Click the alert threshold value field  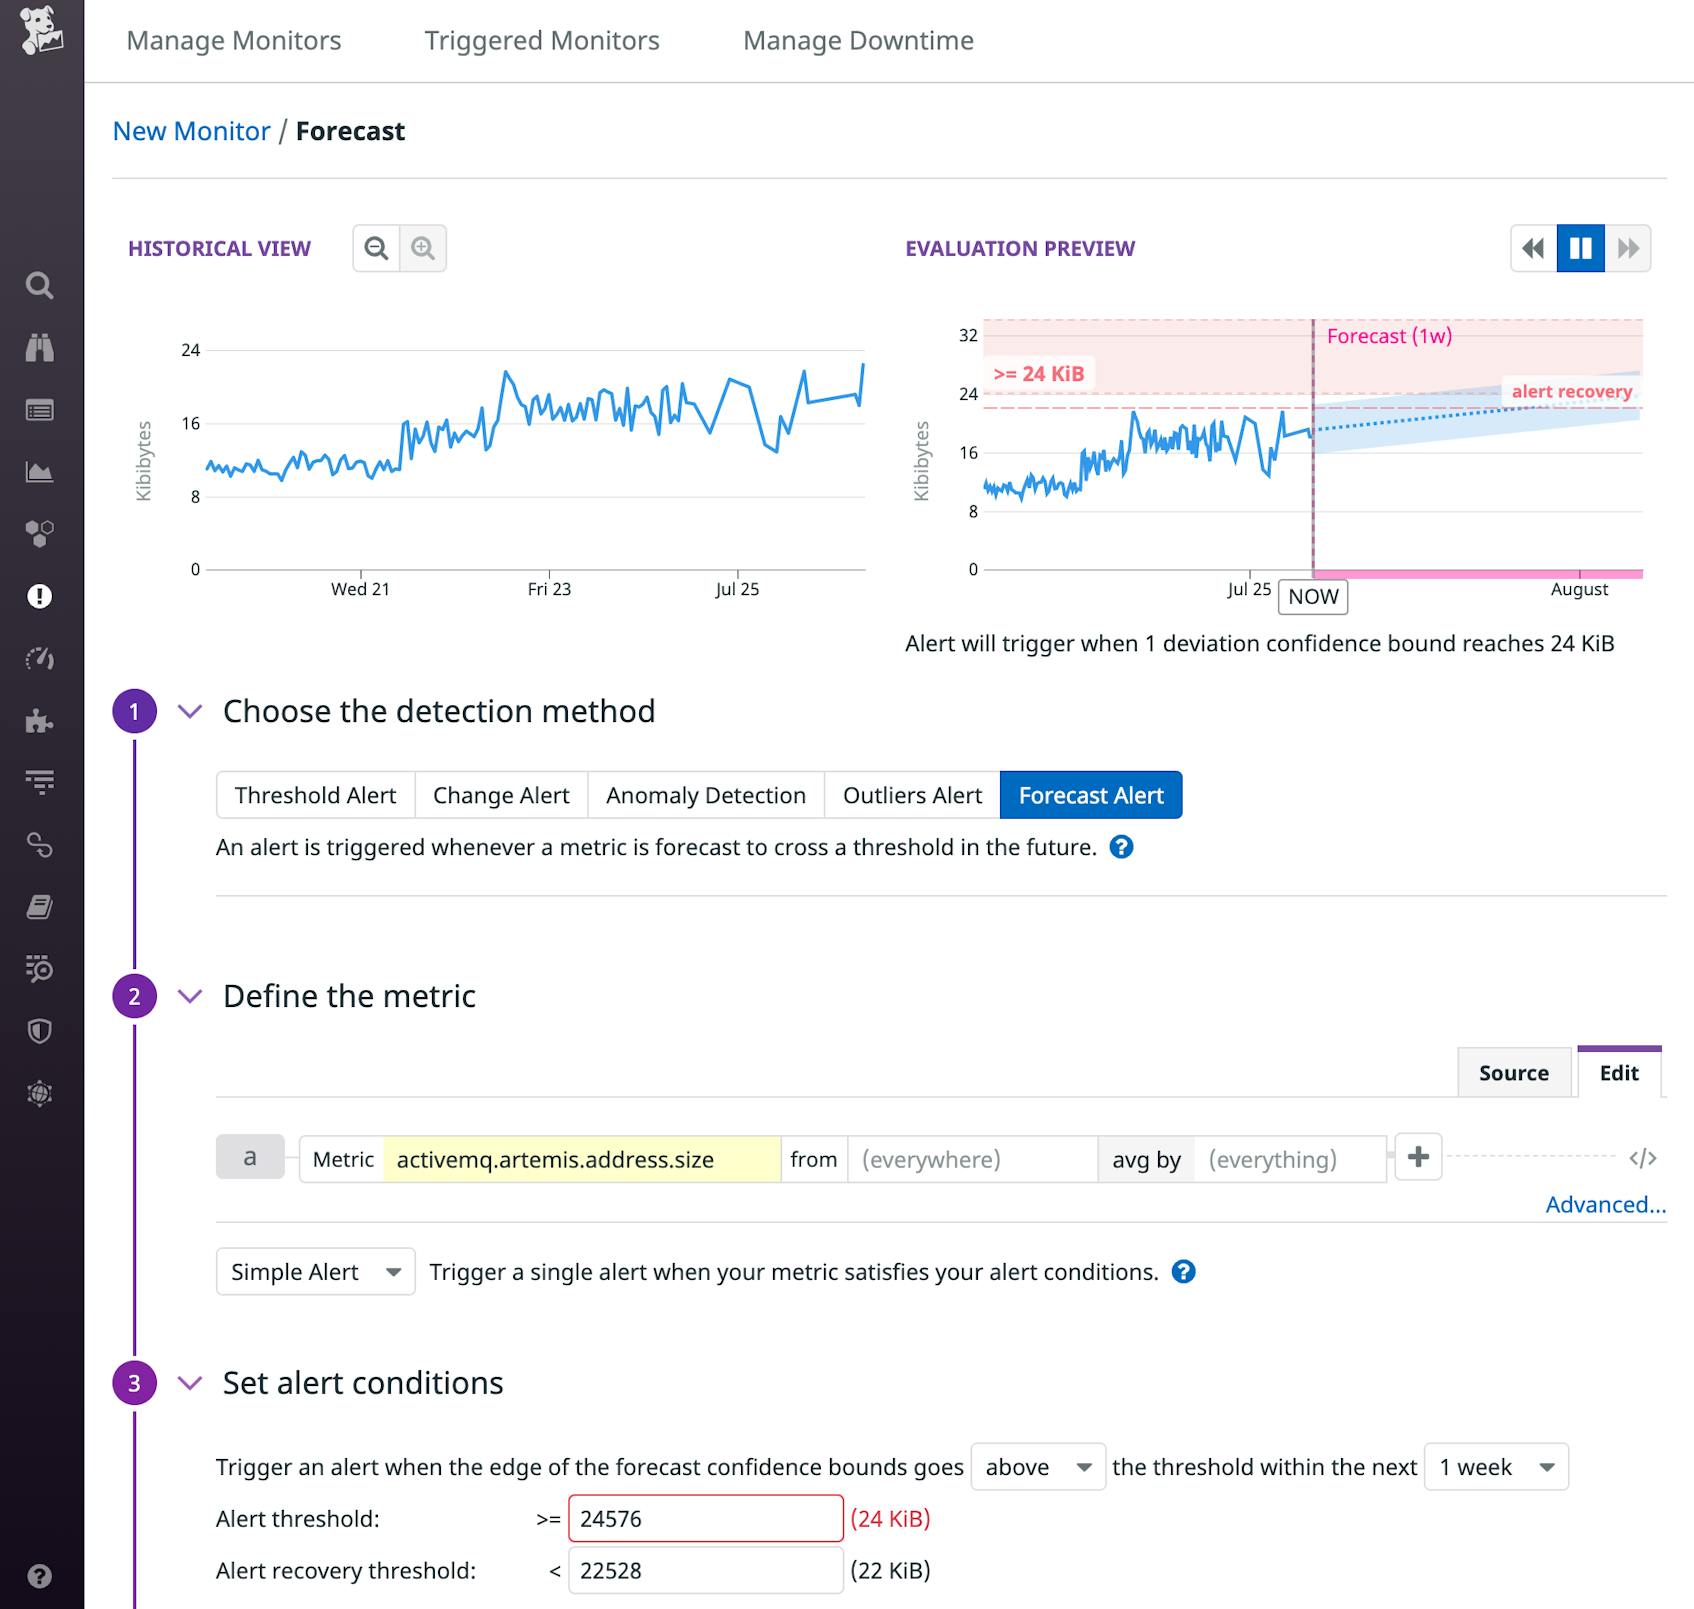click(x=705, y=1518)
